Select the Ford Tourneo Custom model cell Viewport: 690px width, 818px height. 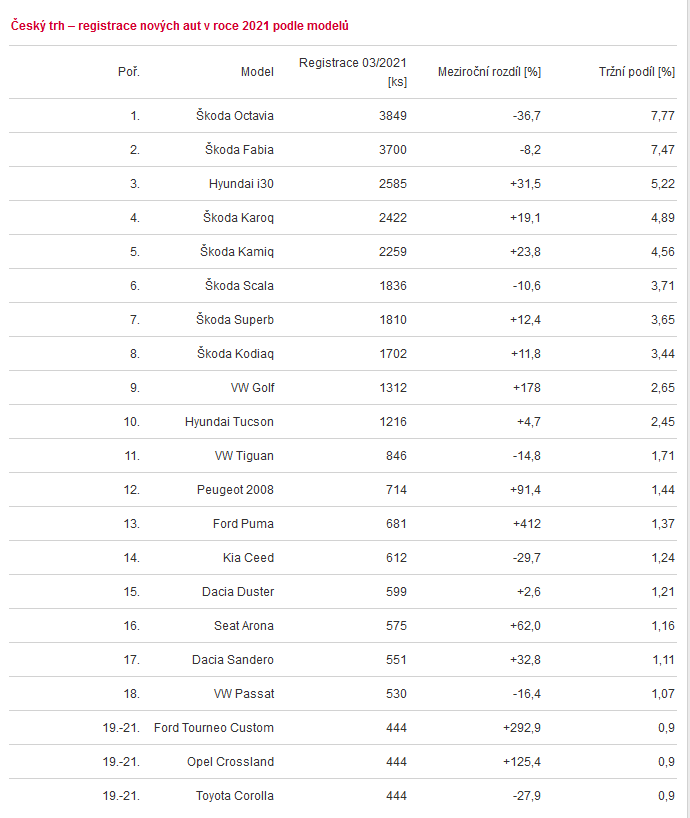click(214, 728)
